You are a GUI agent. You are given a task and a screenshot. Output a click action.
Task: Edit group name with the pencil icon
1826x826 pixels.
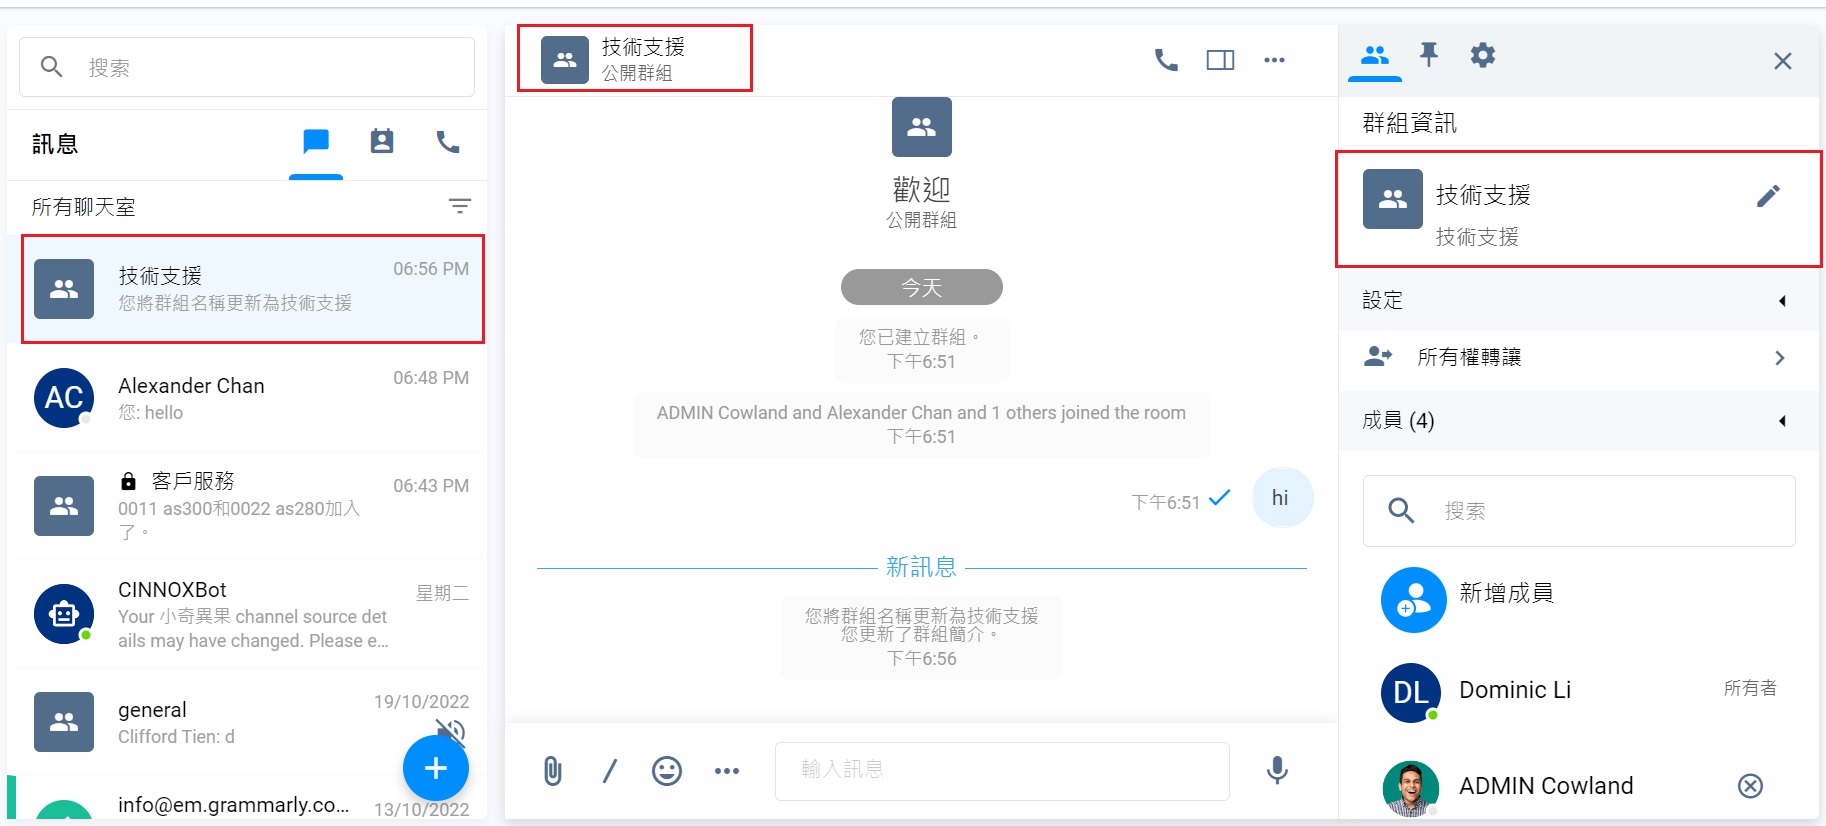[1768, 196]
